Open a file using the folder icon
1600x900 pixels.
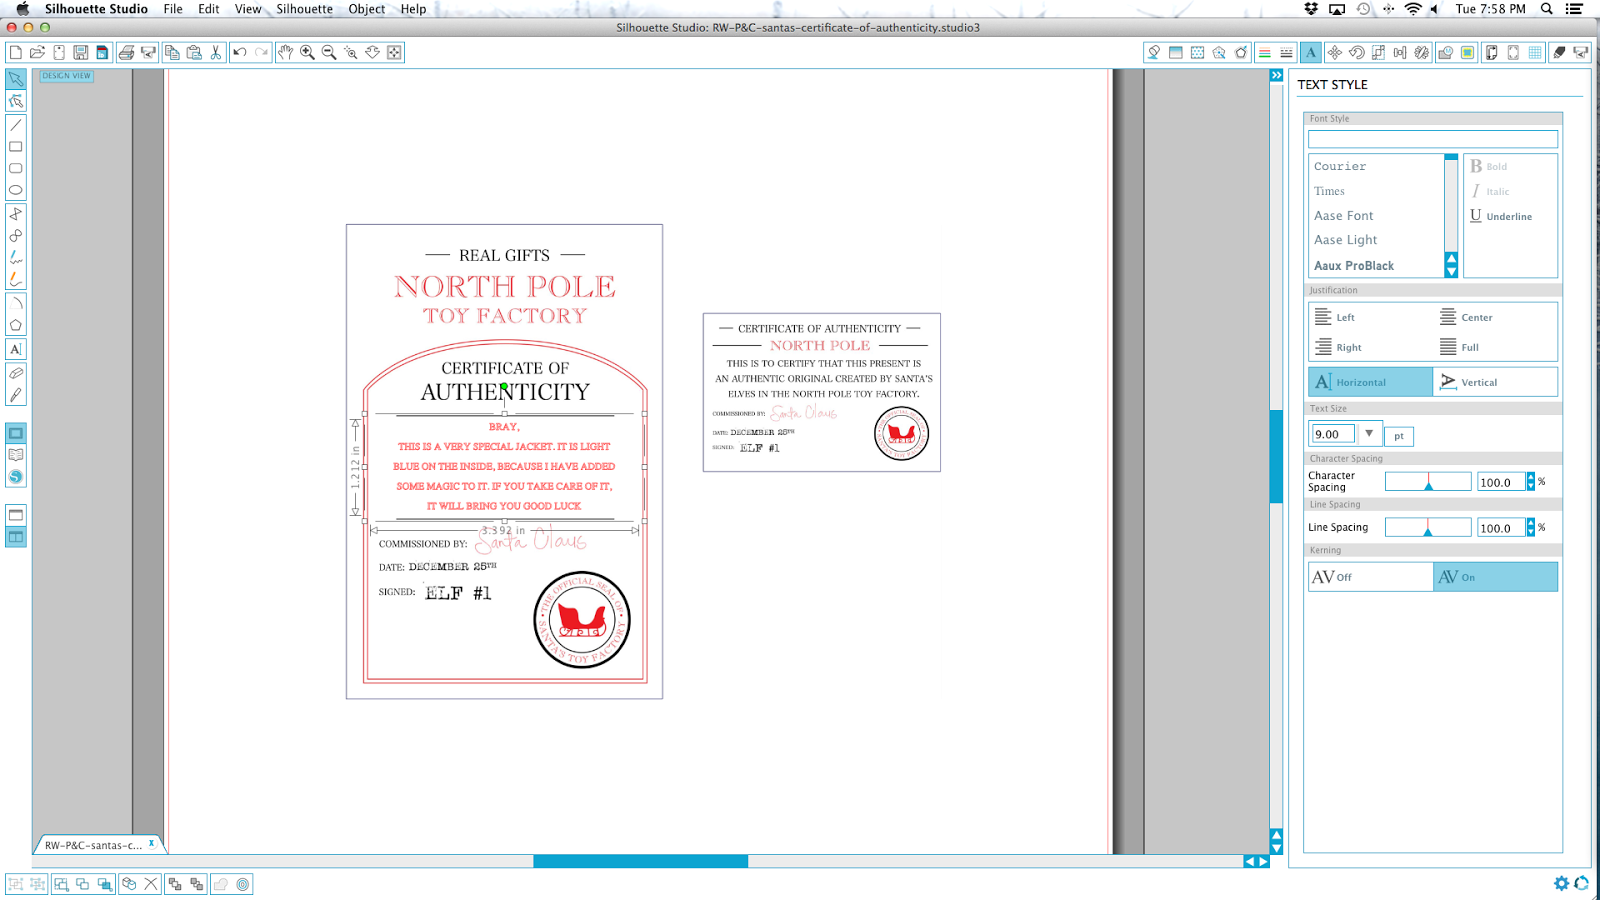pyautogui.click(x=38, y=52)
